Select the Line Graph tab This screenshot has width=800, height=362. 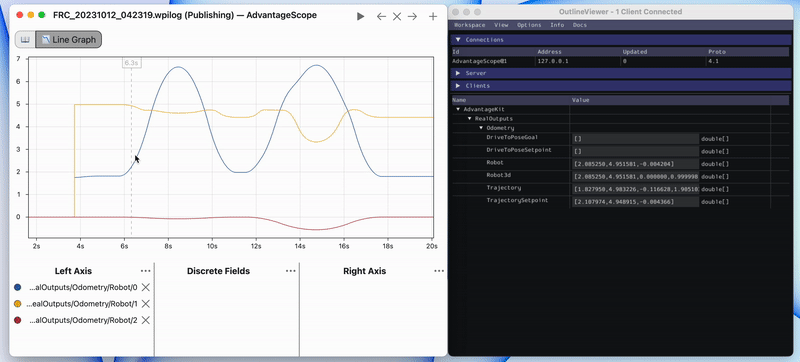point(69,39)
